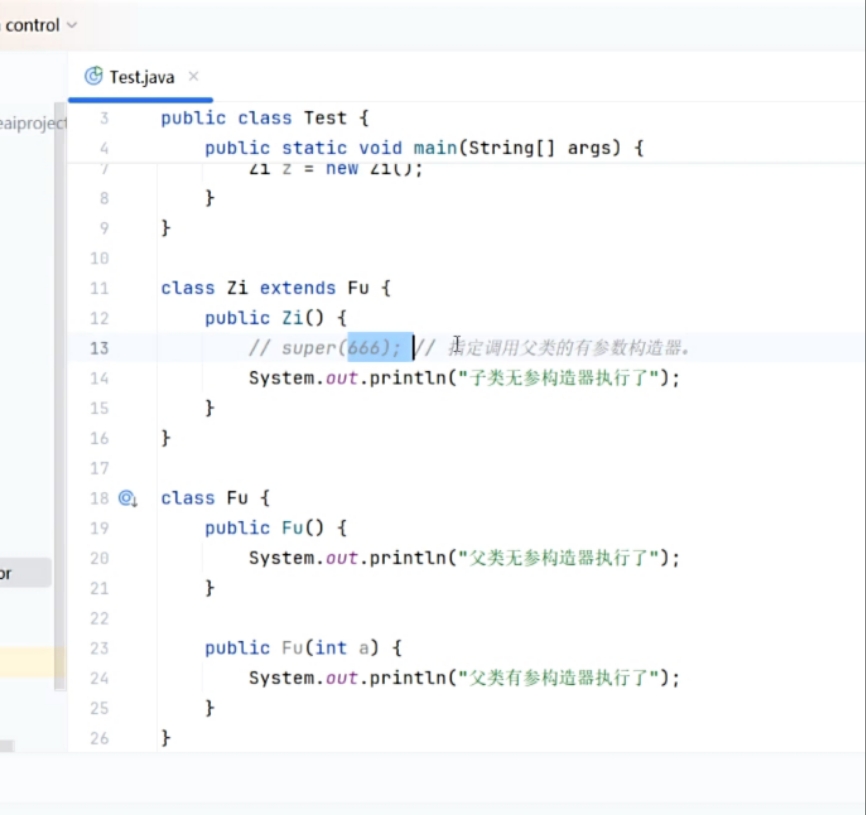This screenshot has width=866, height=815.
Task: Click the commented super(666) statement
Action: pos(325,348)
